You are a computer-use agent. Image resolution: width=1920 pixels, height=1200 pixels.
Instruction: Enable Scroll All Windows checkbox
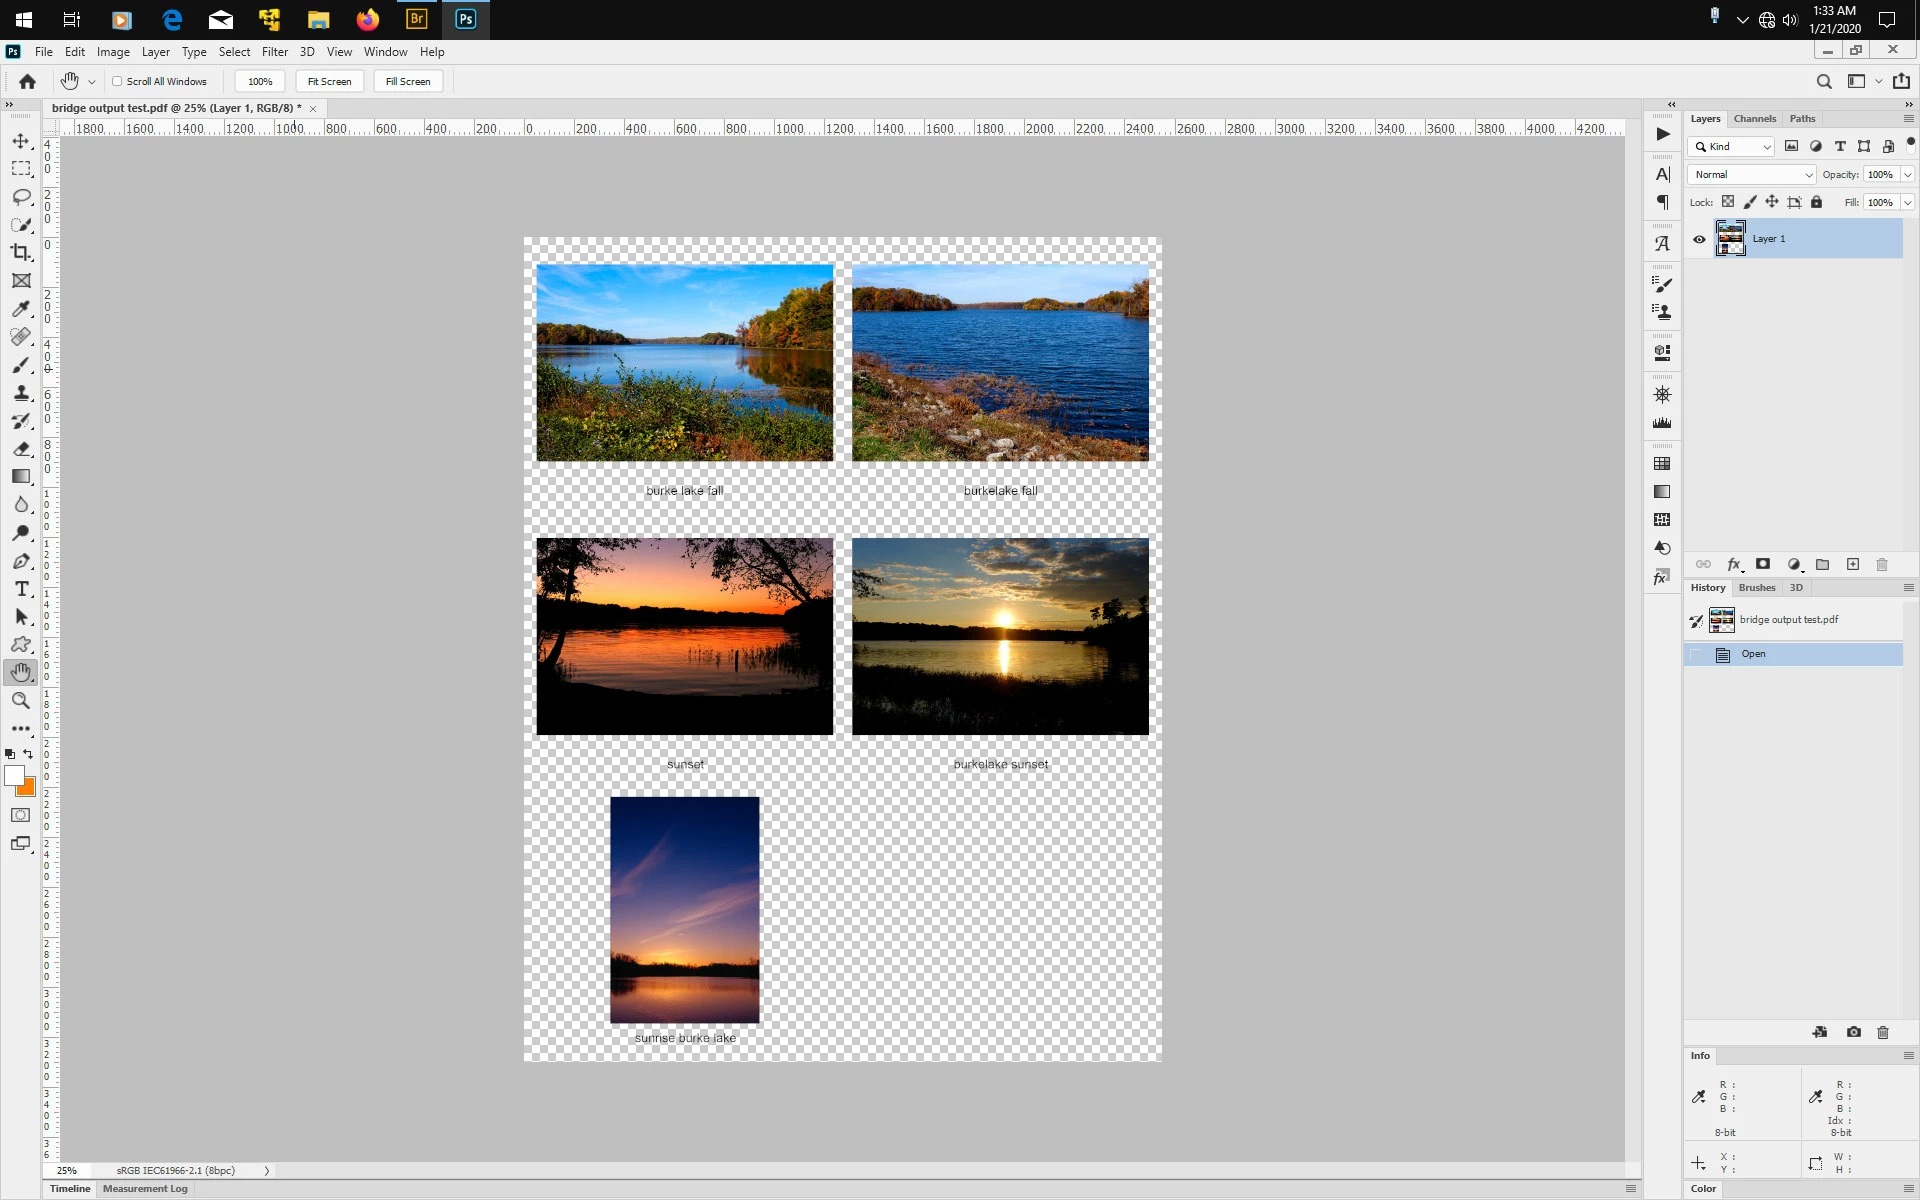(x=117, y=82)
